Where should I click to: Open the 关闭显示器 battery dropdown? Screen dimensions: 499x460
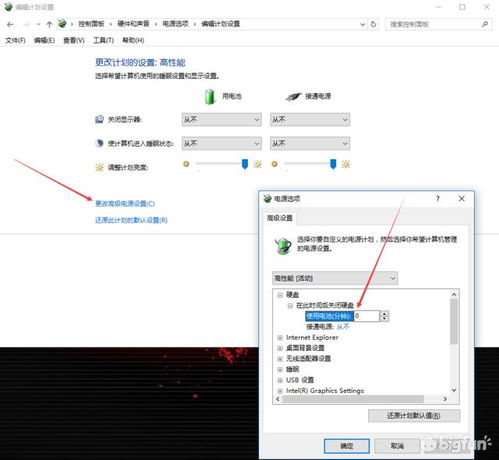[222, 119]
